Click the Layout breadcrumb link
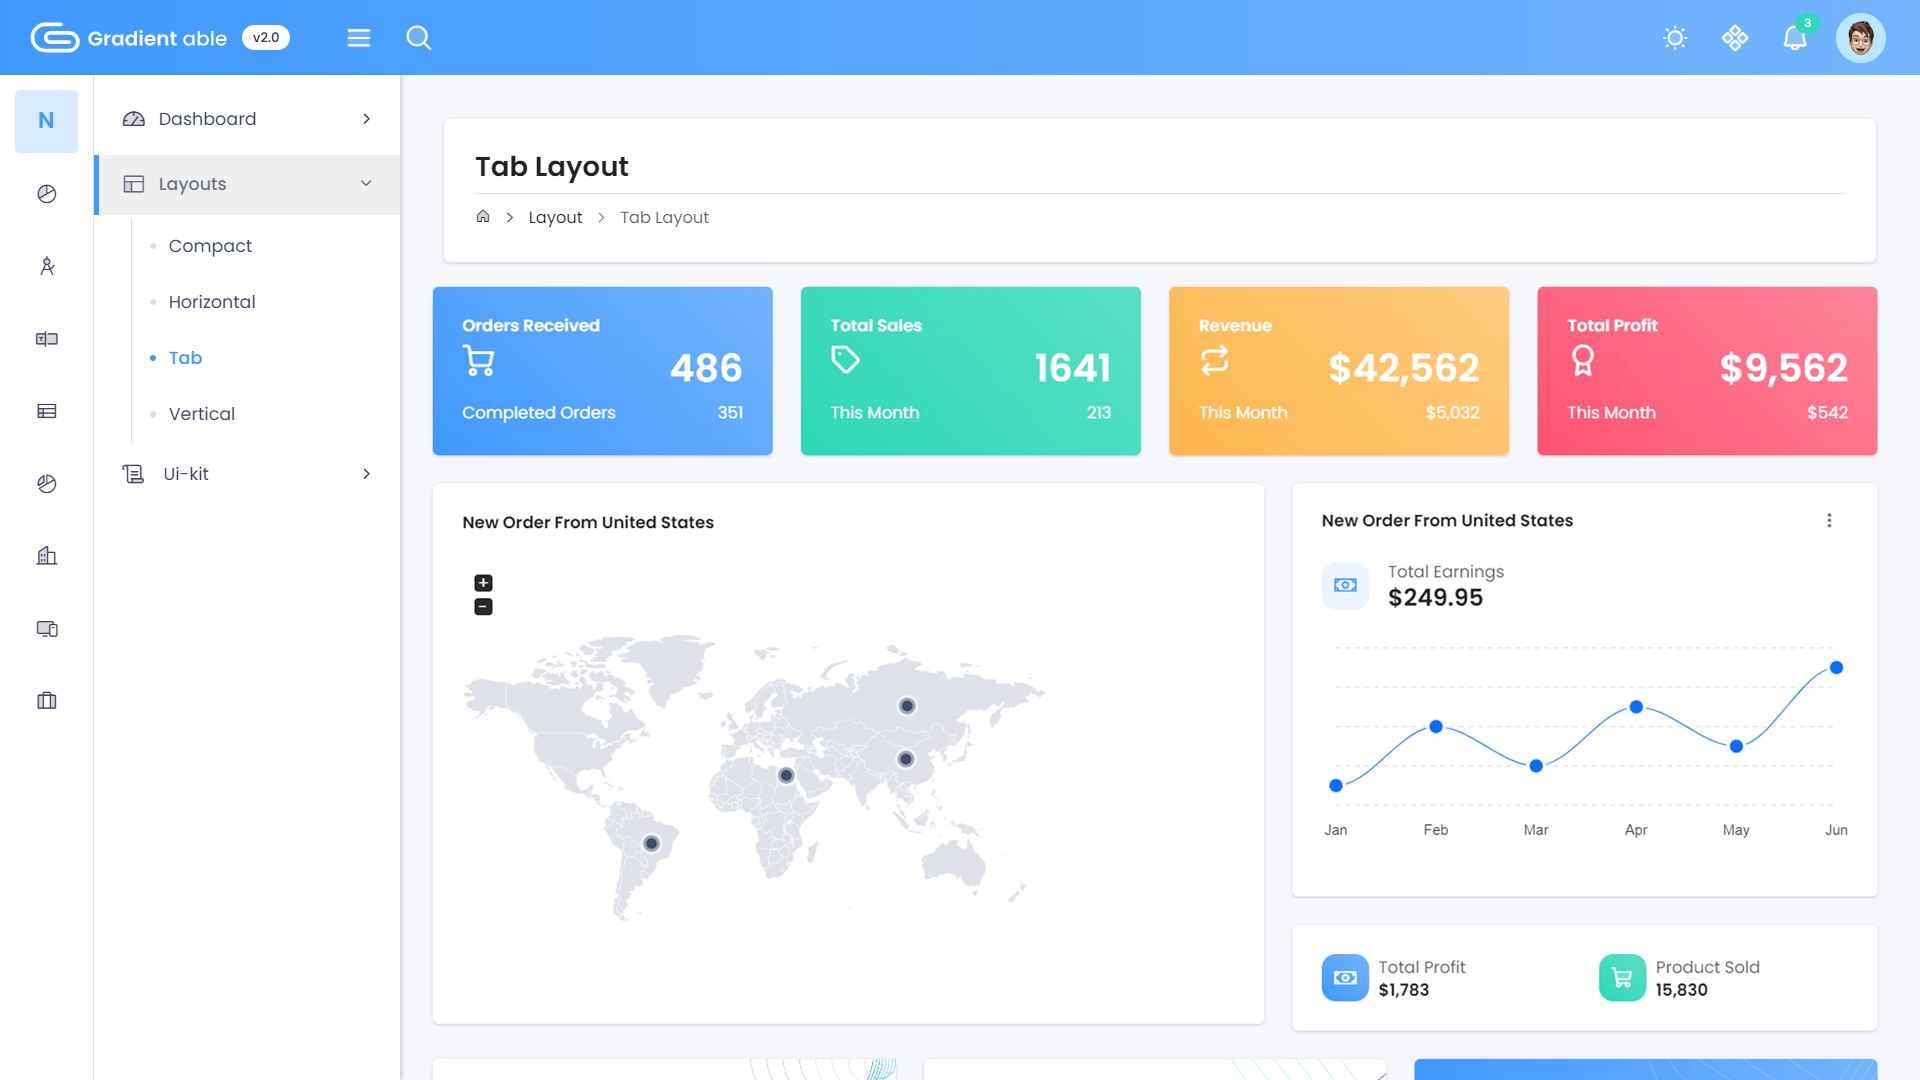Viewport: 1920px width, 1080px height. pos(555,217)
